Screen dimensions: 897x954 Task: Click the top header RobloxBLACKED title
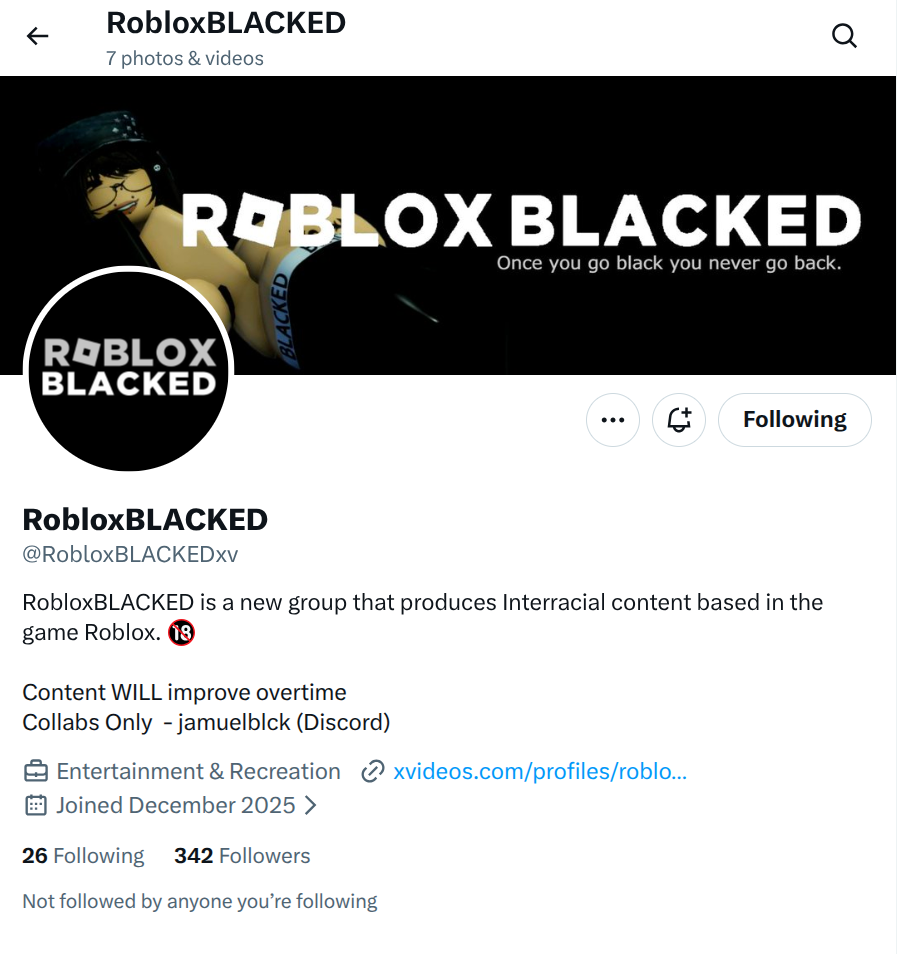point(226,23)
